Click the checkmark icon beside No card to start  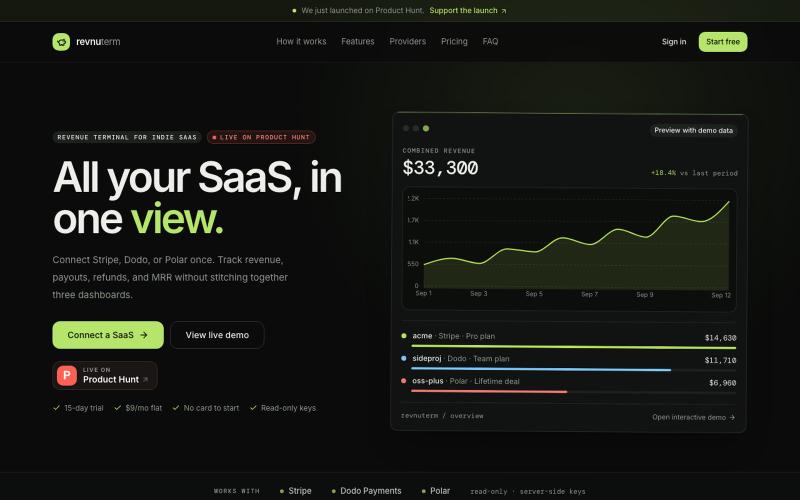click(176, 408)
